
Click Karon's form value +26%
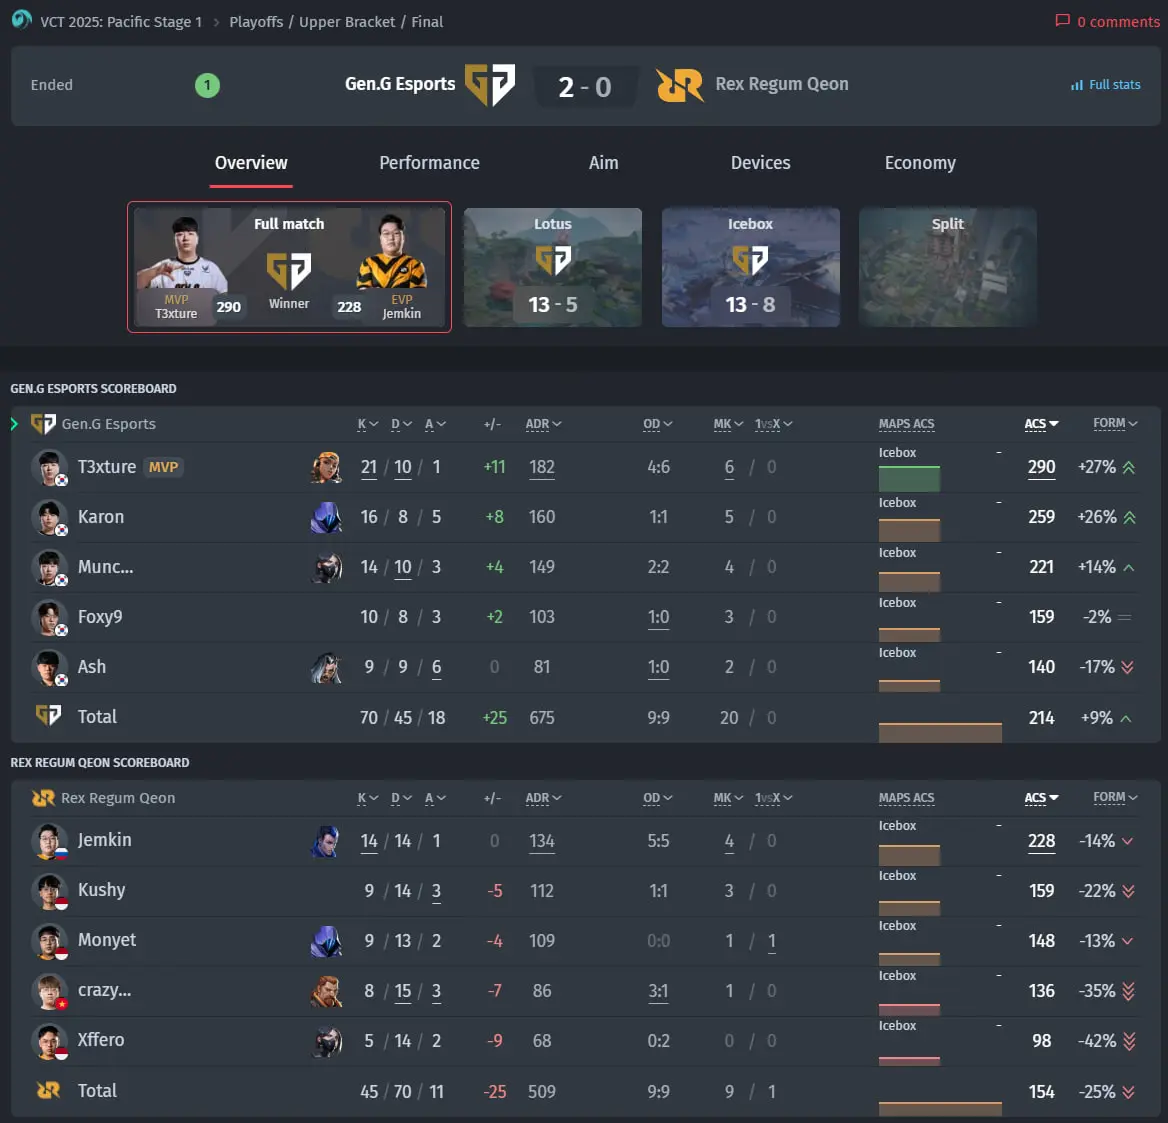click(x=1096, y=517)
